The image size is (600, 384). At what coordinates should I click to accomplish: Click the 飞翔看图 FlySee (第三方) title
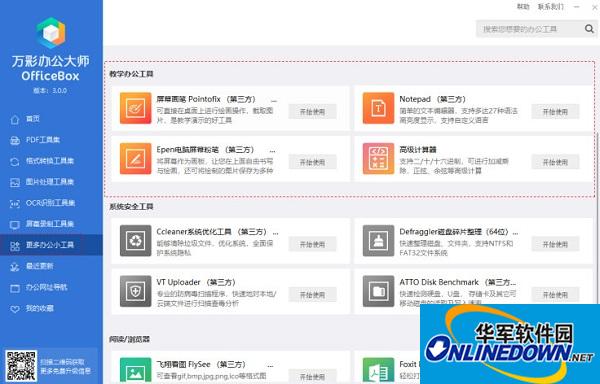201,364
